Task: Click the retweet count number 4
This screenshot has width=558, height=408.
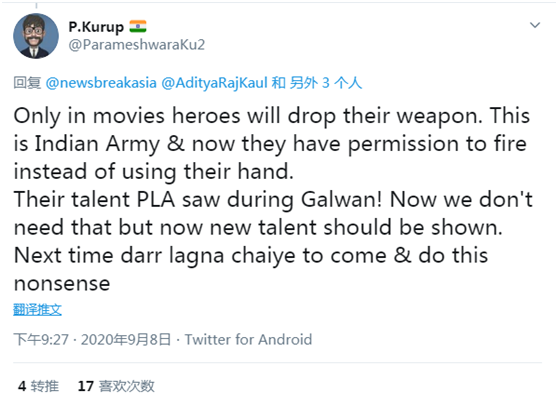Action: coord(22,386)
